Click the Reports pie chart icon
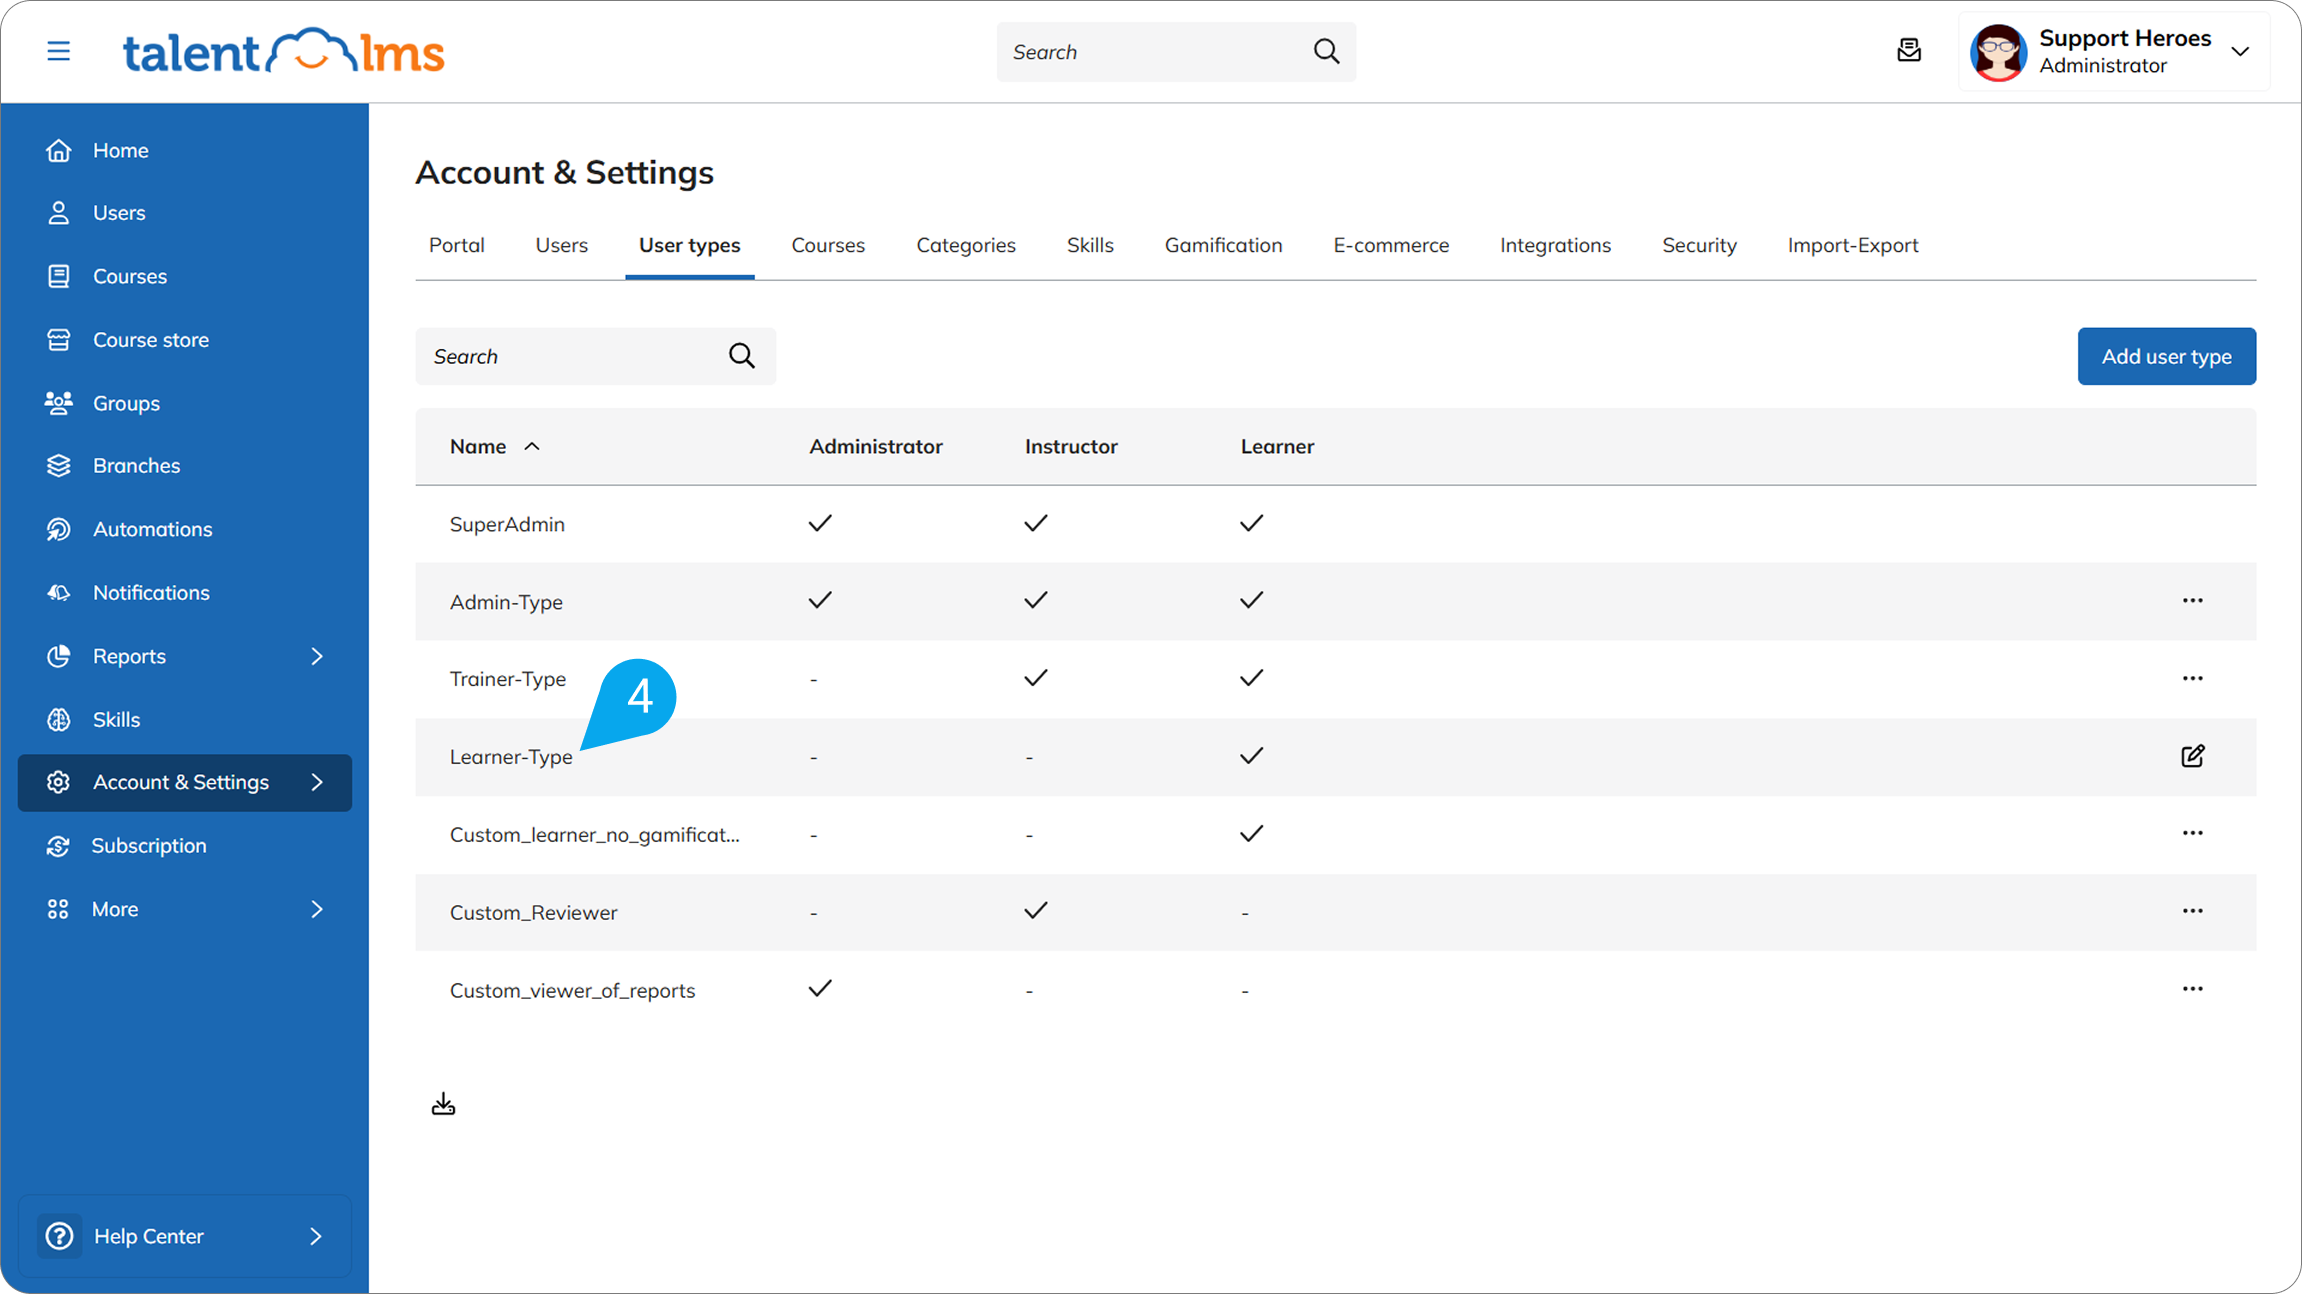The image size is (2302, 1294). click(x=58, y=656)
